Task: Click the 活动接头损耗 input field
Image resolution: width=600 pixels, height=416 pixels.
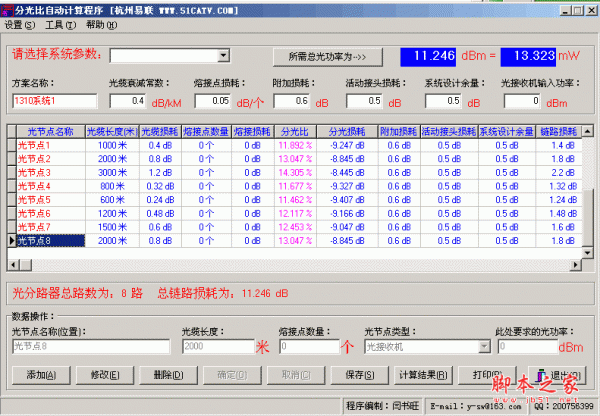Action: pyautogui.click(x=364, y=101)
